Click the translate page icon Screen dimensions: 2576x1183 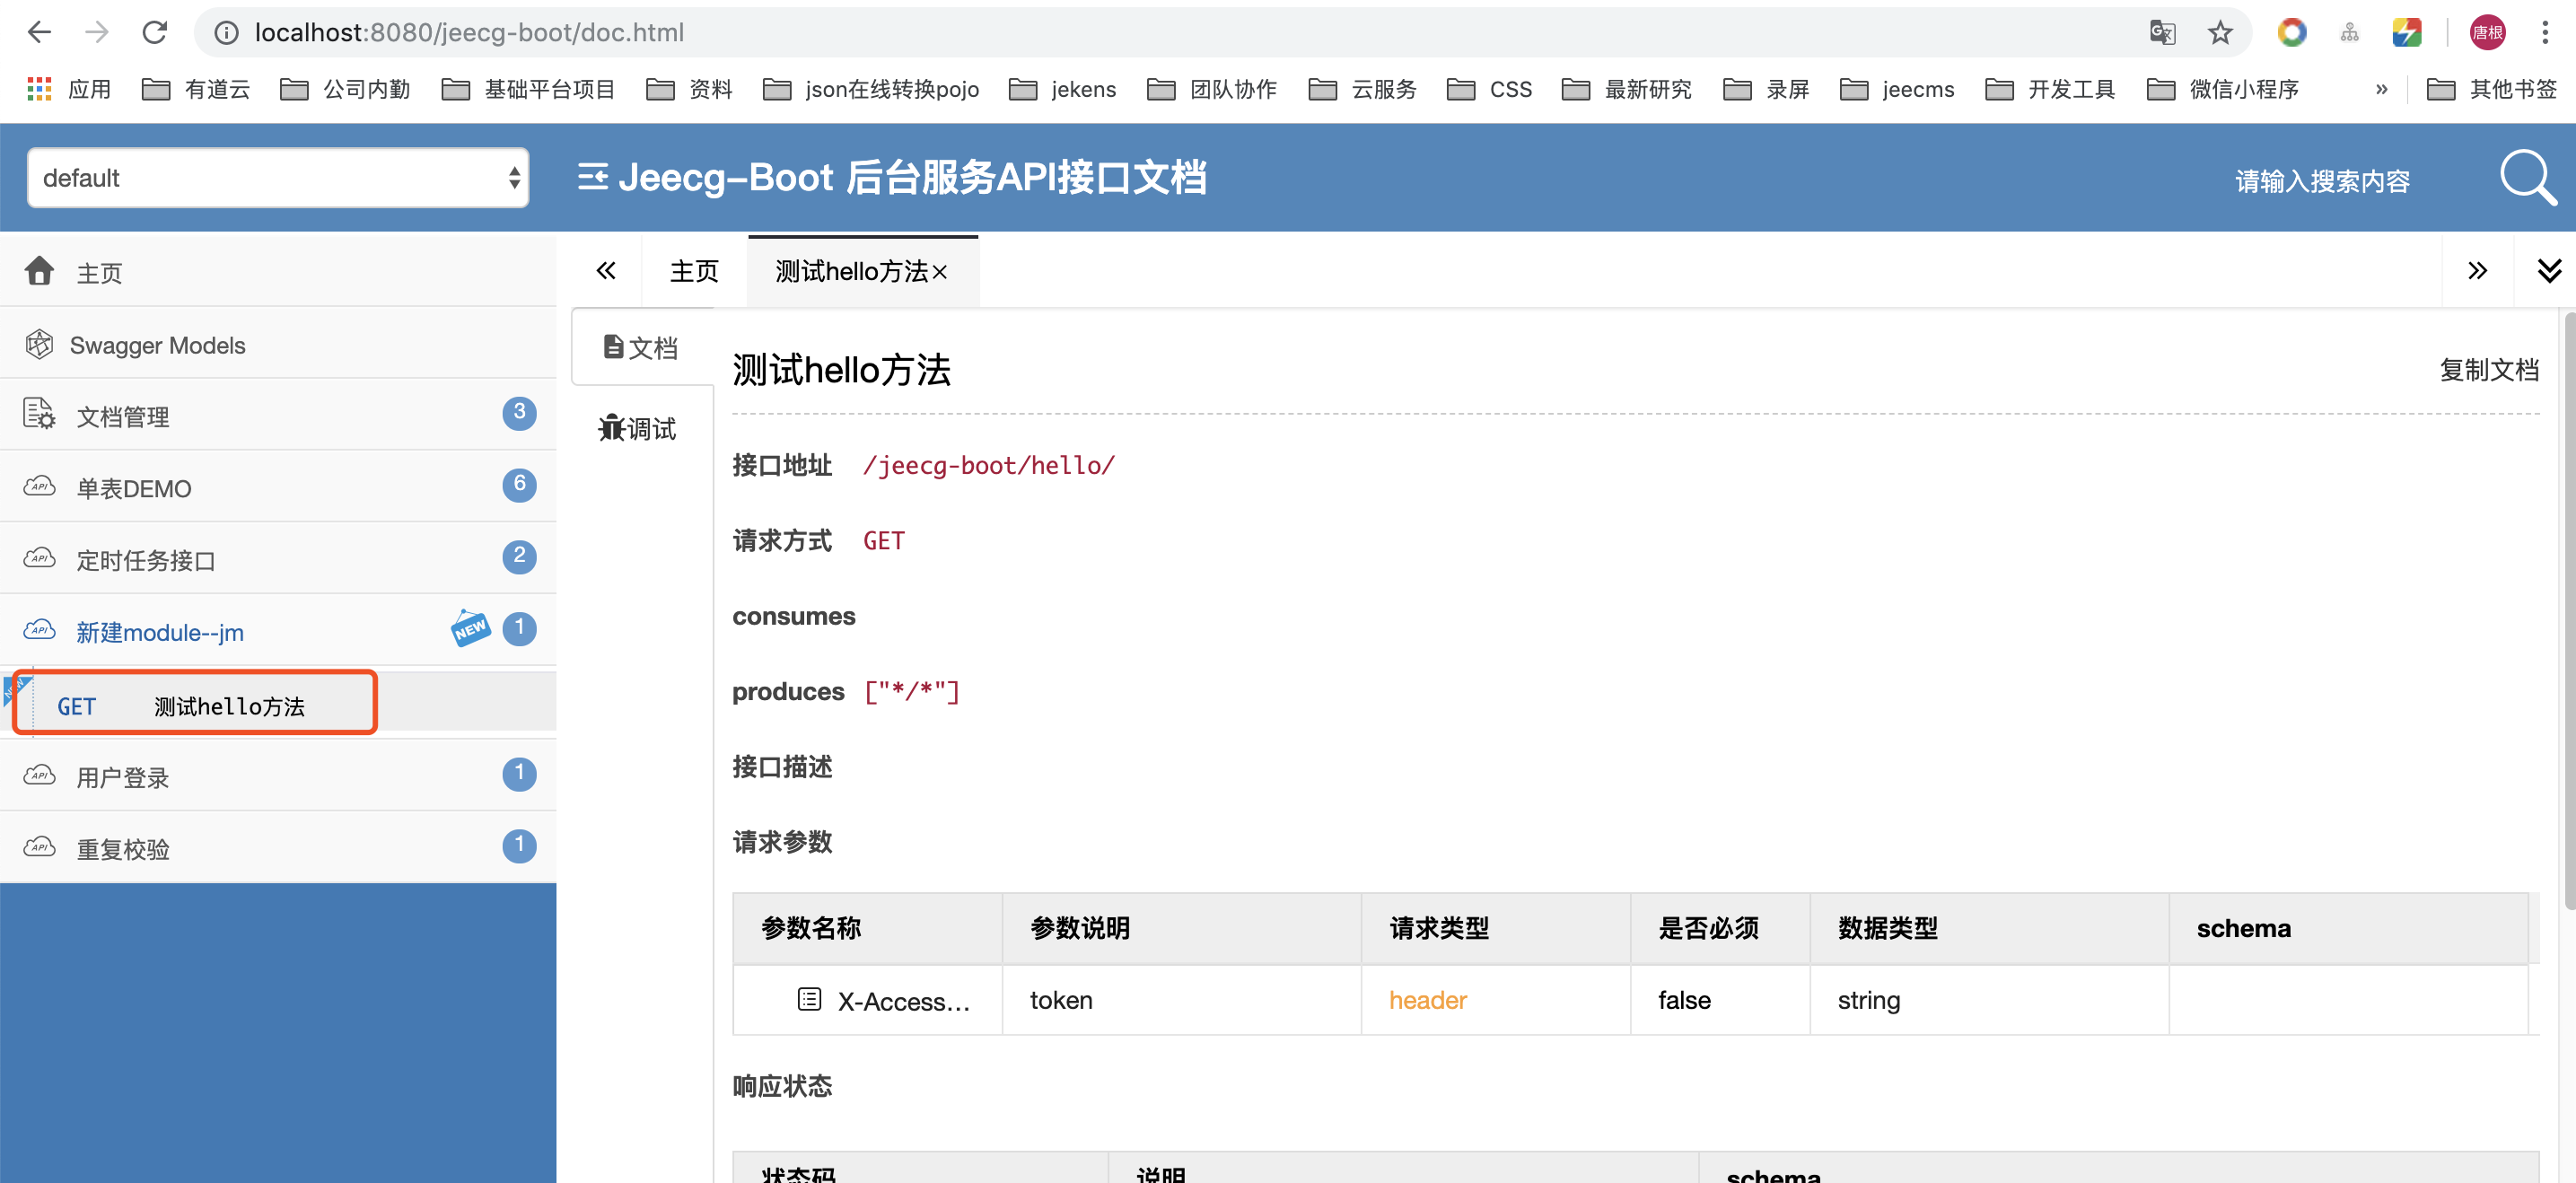click(2162, 33)
